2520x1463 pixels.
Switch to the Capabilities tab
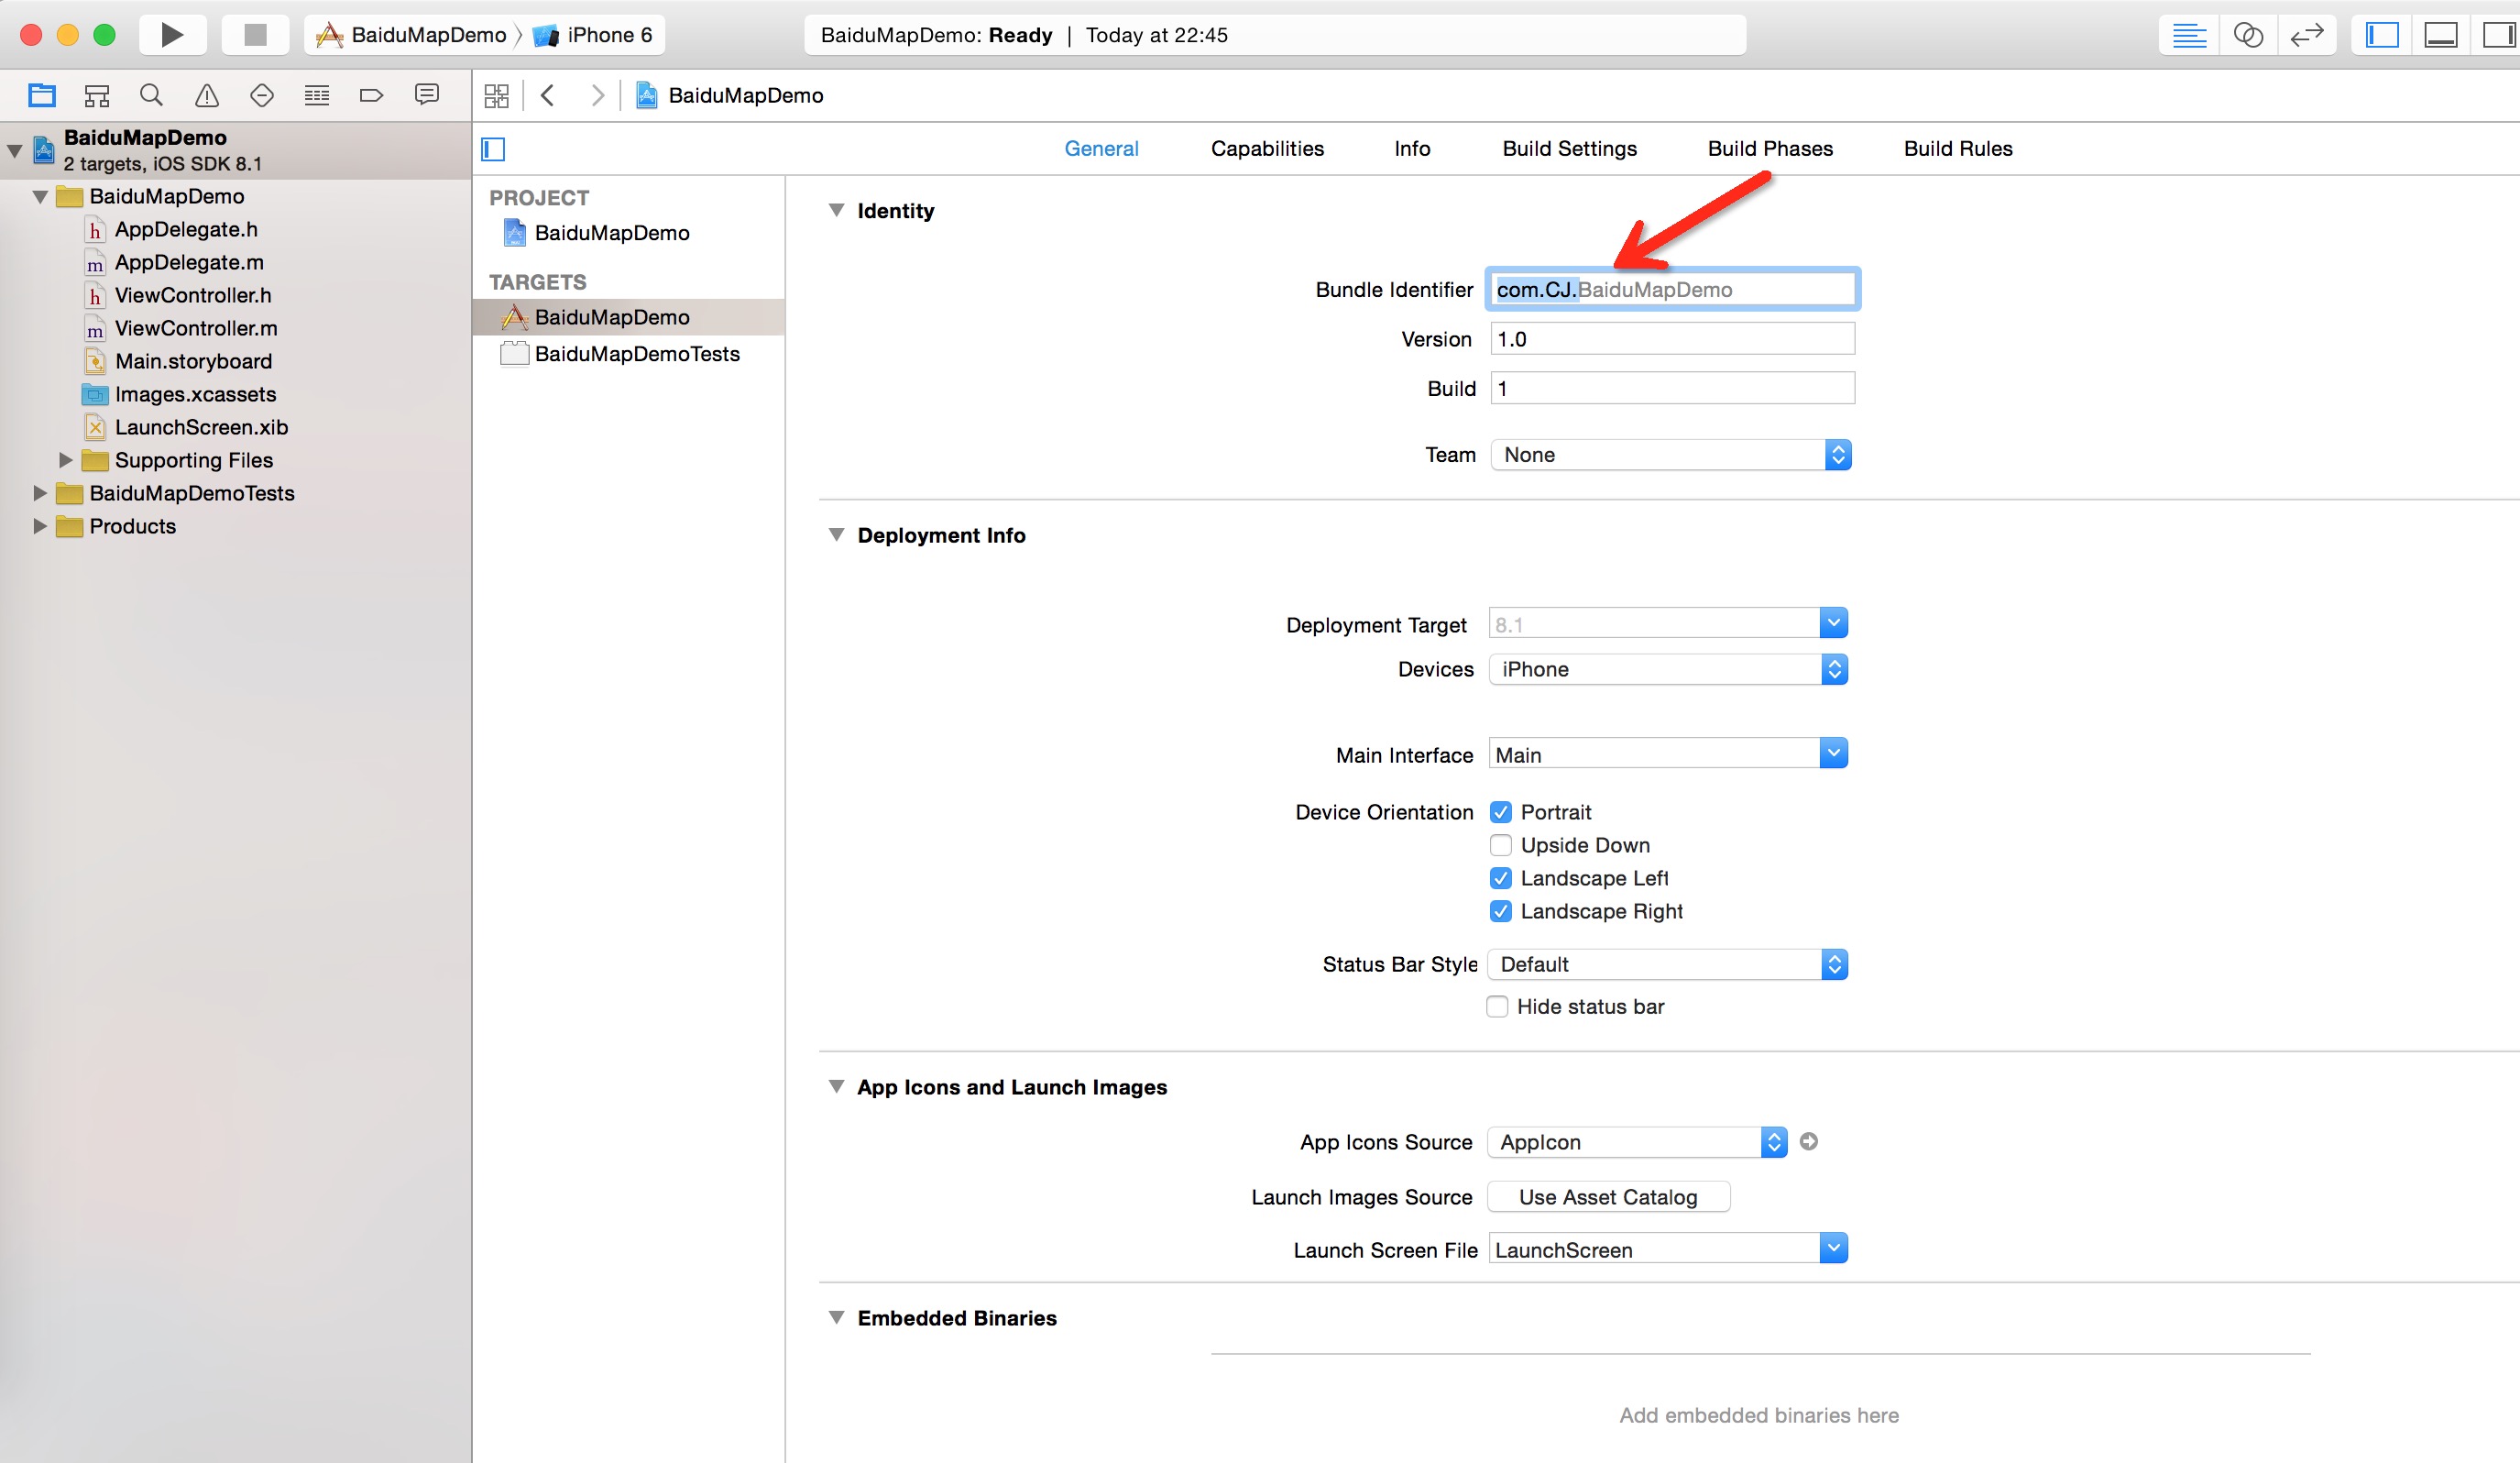[1267, 148]
